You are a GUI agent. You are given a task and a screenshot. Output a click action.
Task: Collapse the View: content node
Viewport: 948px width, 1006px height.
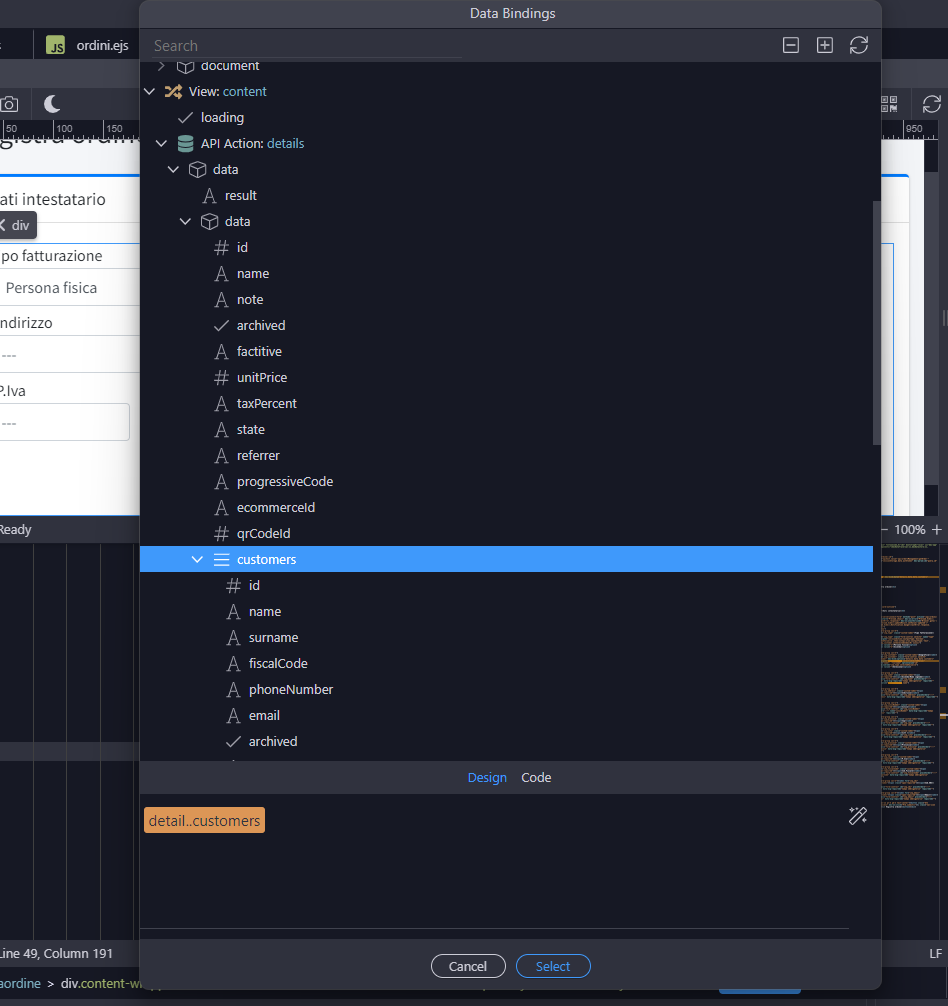point(149,91)
